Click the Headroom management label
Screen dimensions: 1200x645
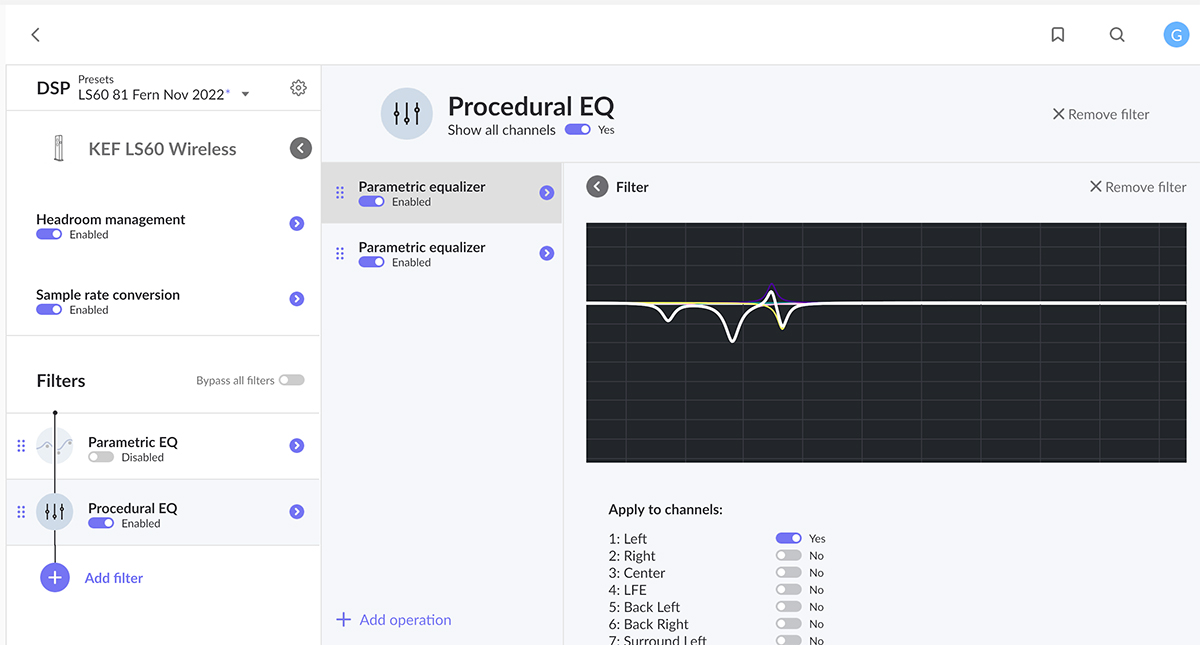tap(111, 219)
